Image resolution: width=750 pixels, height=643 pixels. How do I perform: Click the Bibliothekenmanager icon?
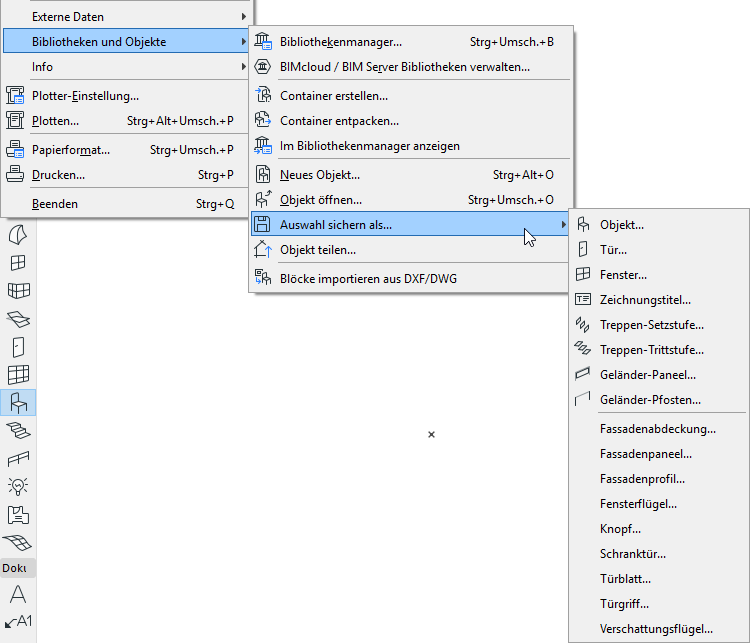click(x=263, y=41)
